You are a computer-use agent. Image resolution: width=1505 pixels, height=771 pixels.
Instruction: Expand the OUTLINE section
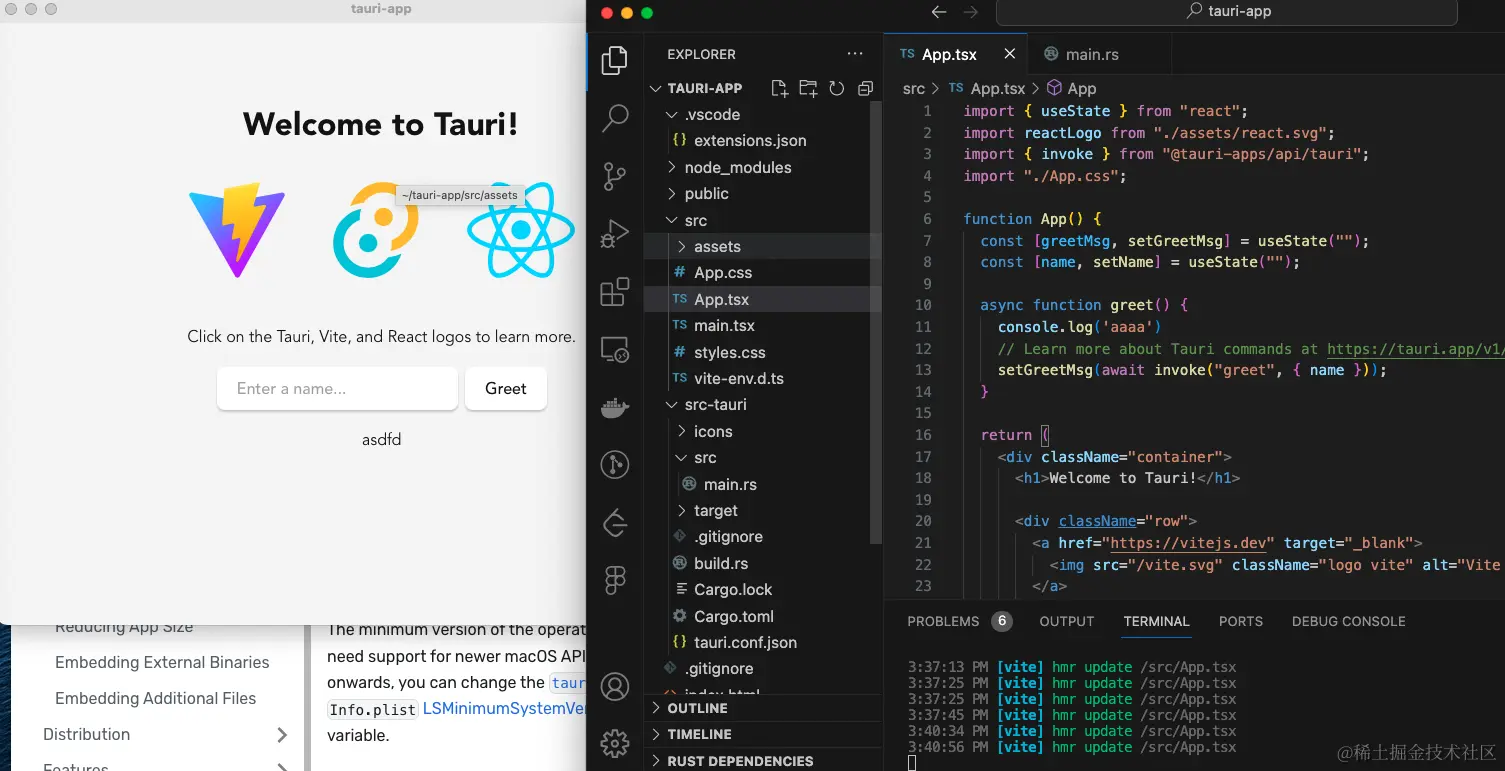(764, 708)
